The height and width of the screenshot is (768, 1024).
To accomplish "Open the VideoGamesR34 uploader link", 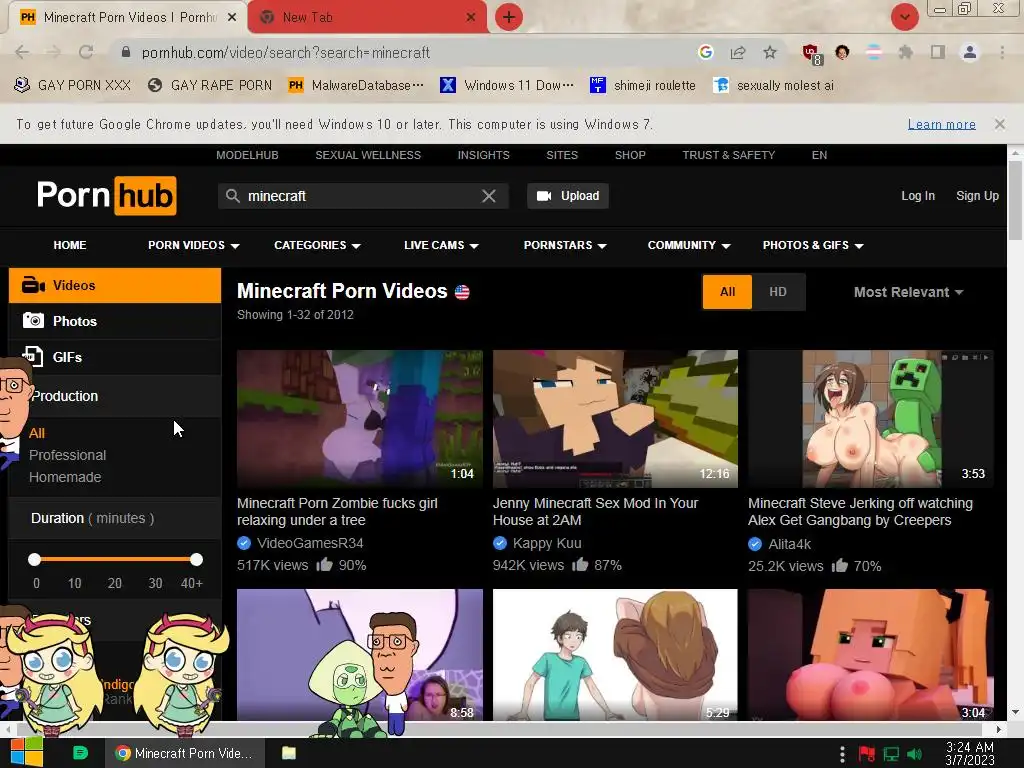I will click(x=310, y=543).
